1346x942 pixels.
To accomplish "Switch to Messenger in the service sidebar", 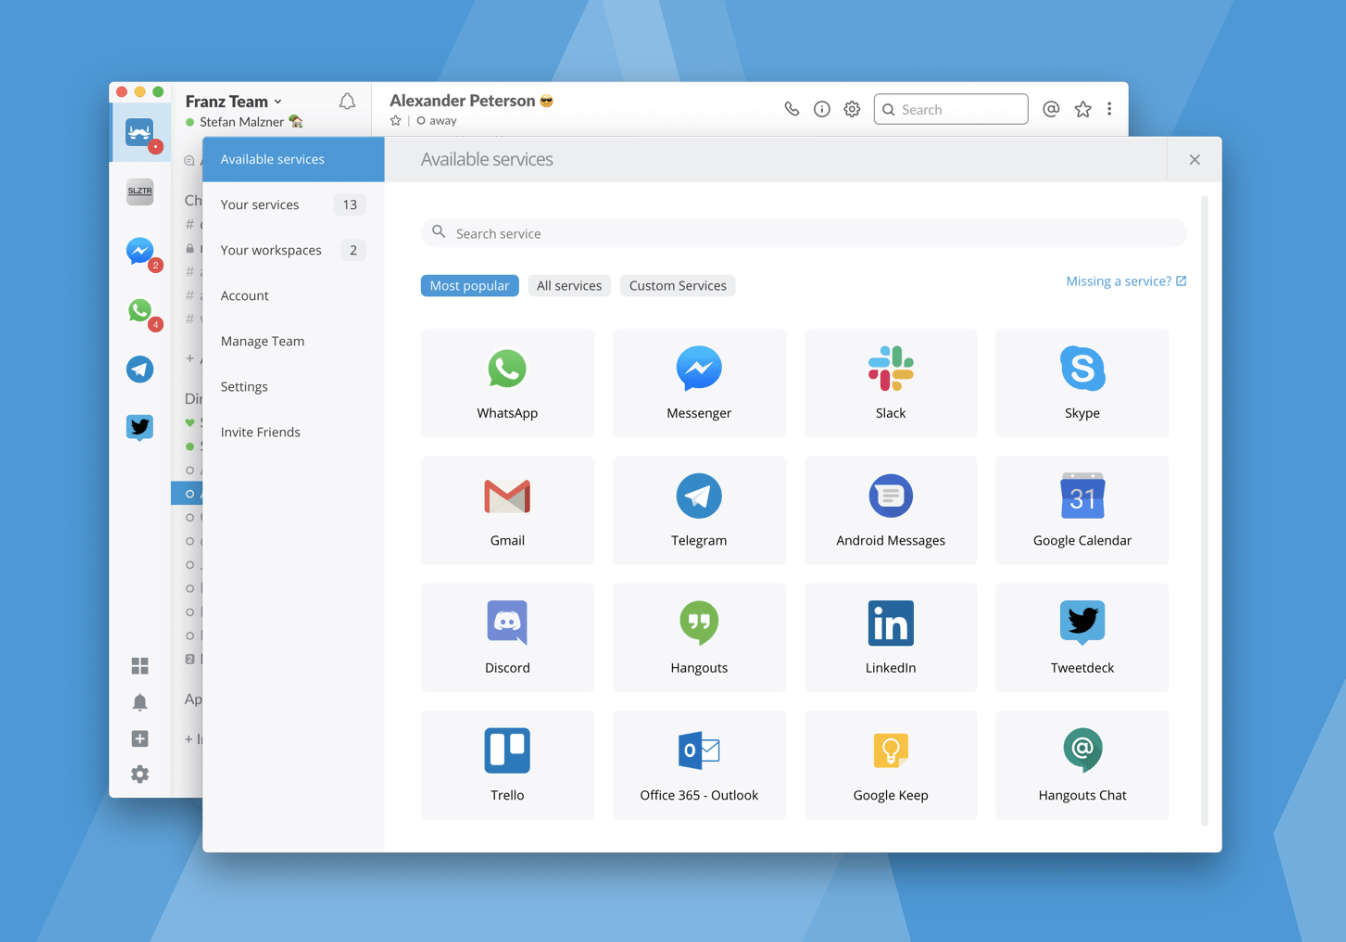I will click(140, 251).
